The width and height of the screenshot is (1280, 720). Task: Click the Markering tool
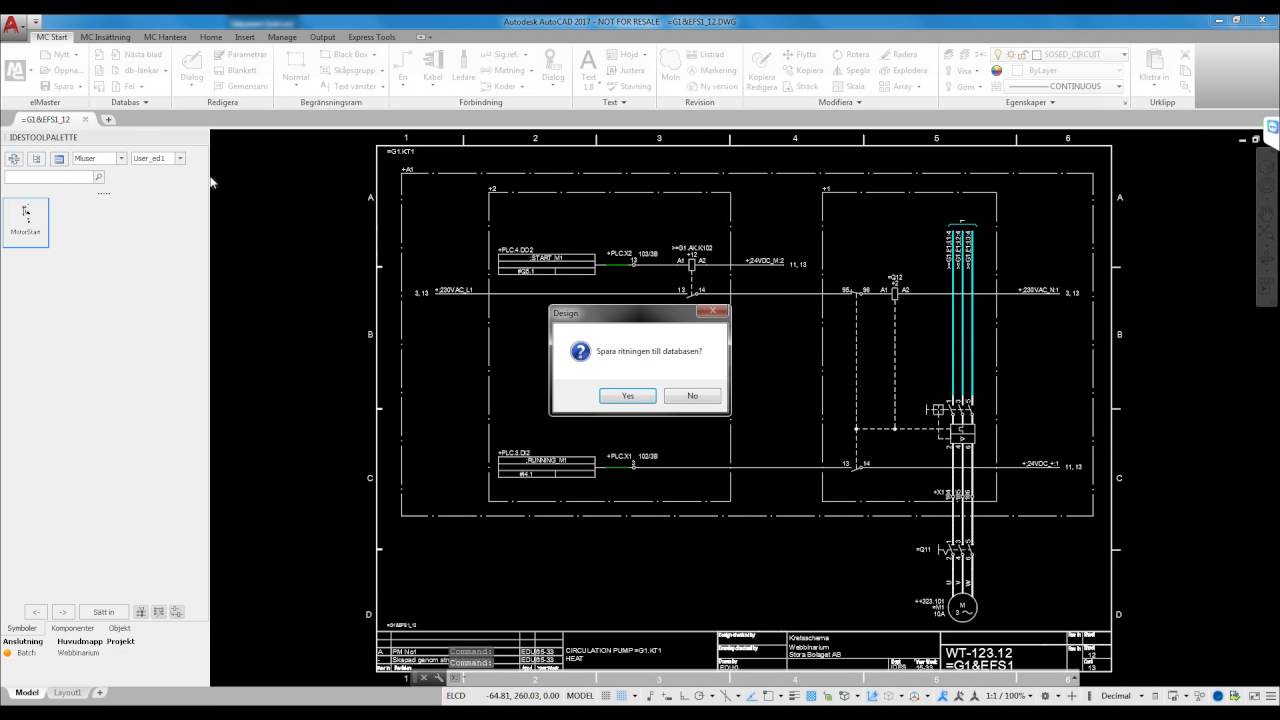click(712, 70)
